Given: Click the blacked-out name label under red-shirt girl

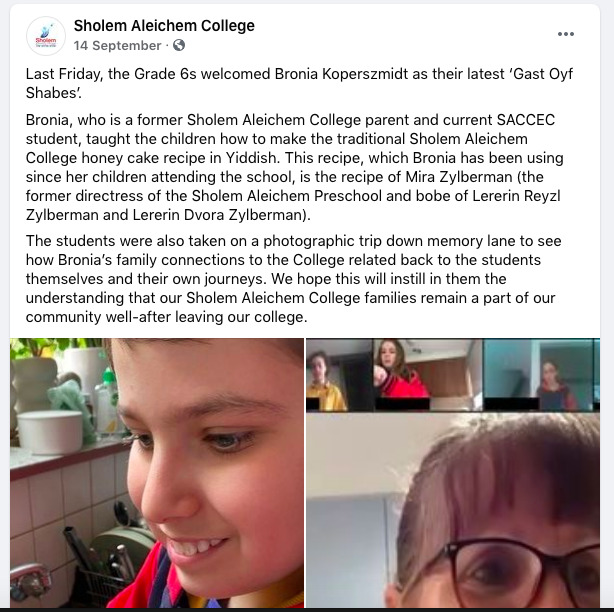Looking at the screenshot, I should pyautogui.click(x=402, y=403).
